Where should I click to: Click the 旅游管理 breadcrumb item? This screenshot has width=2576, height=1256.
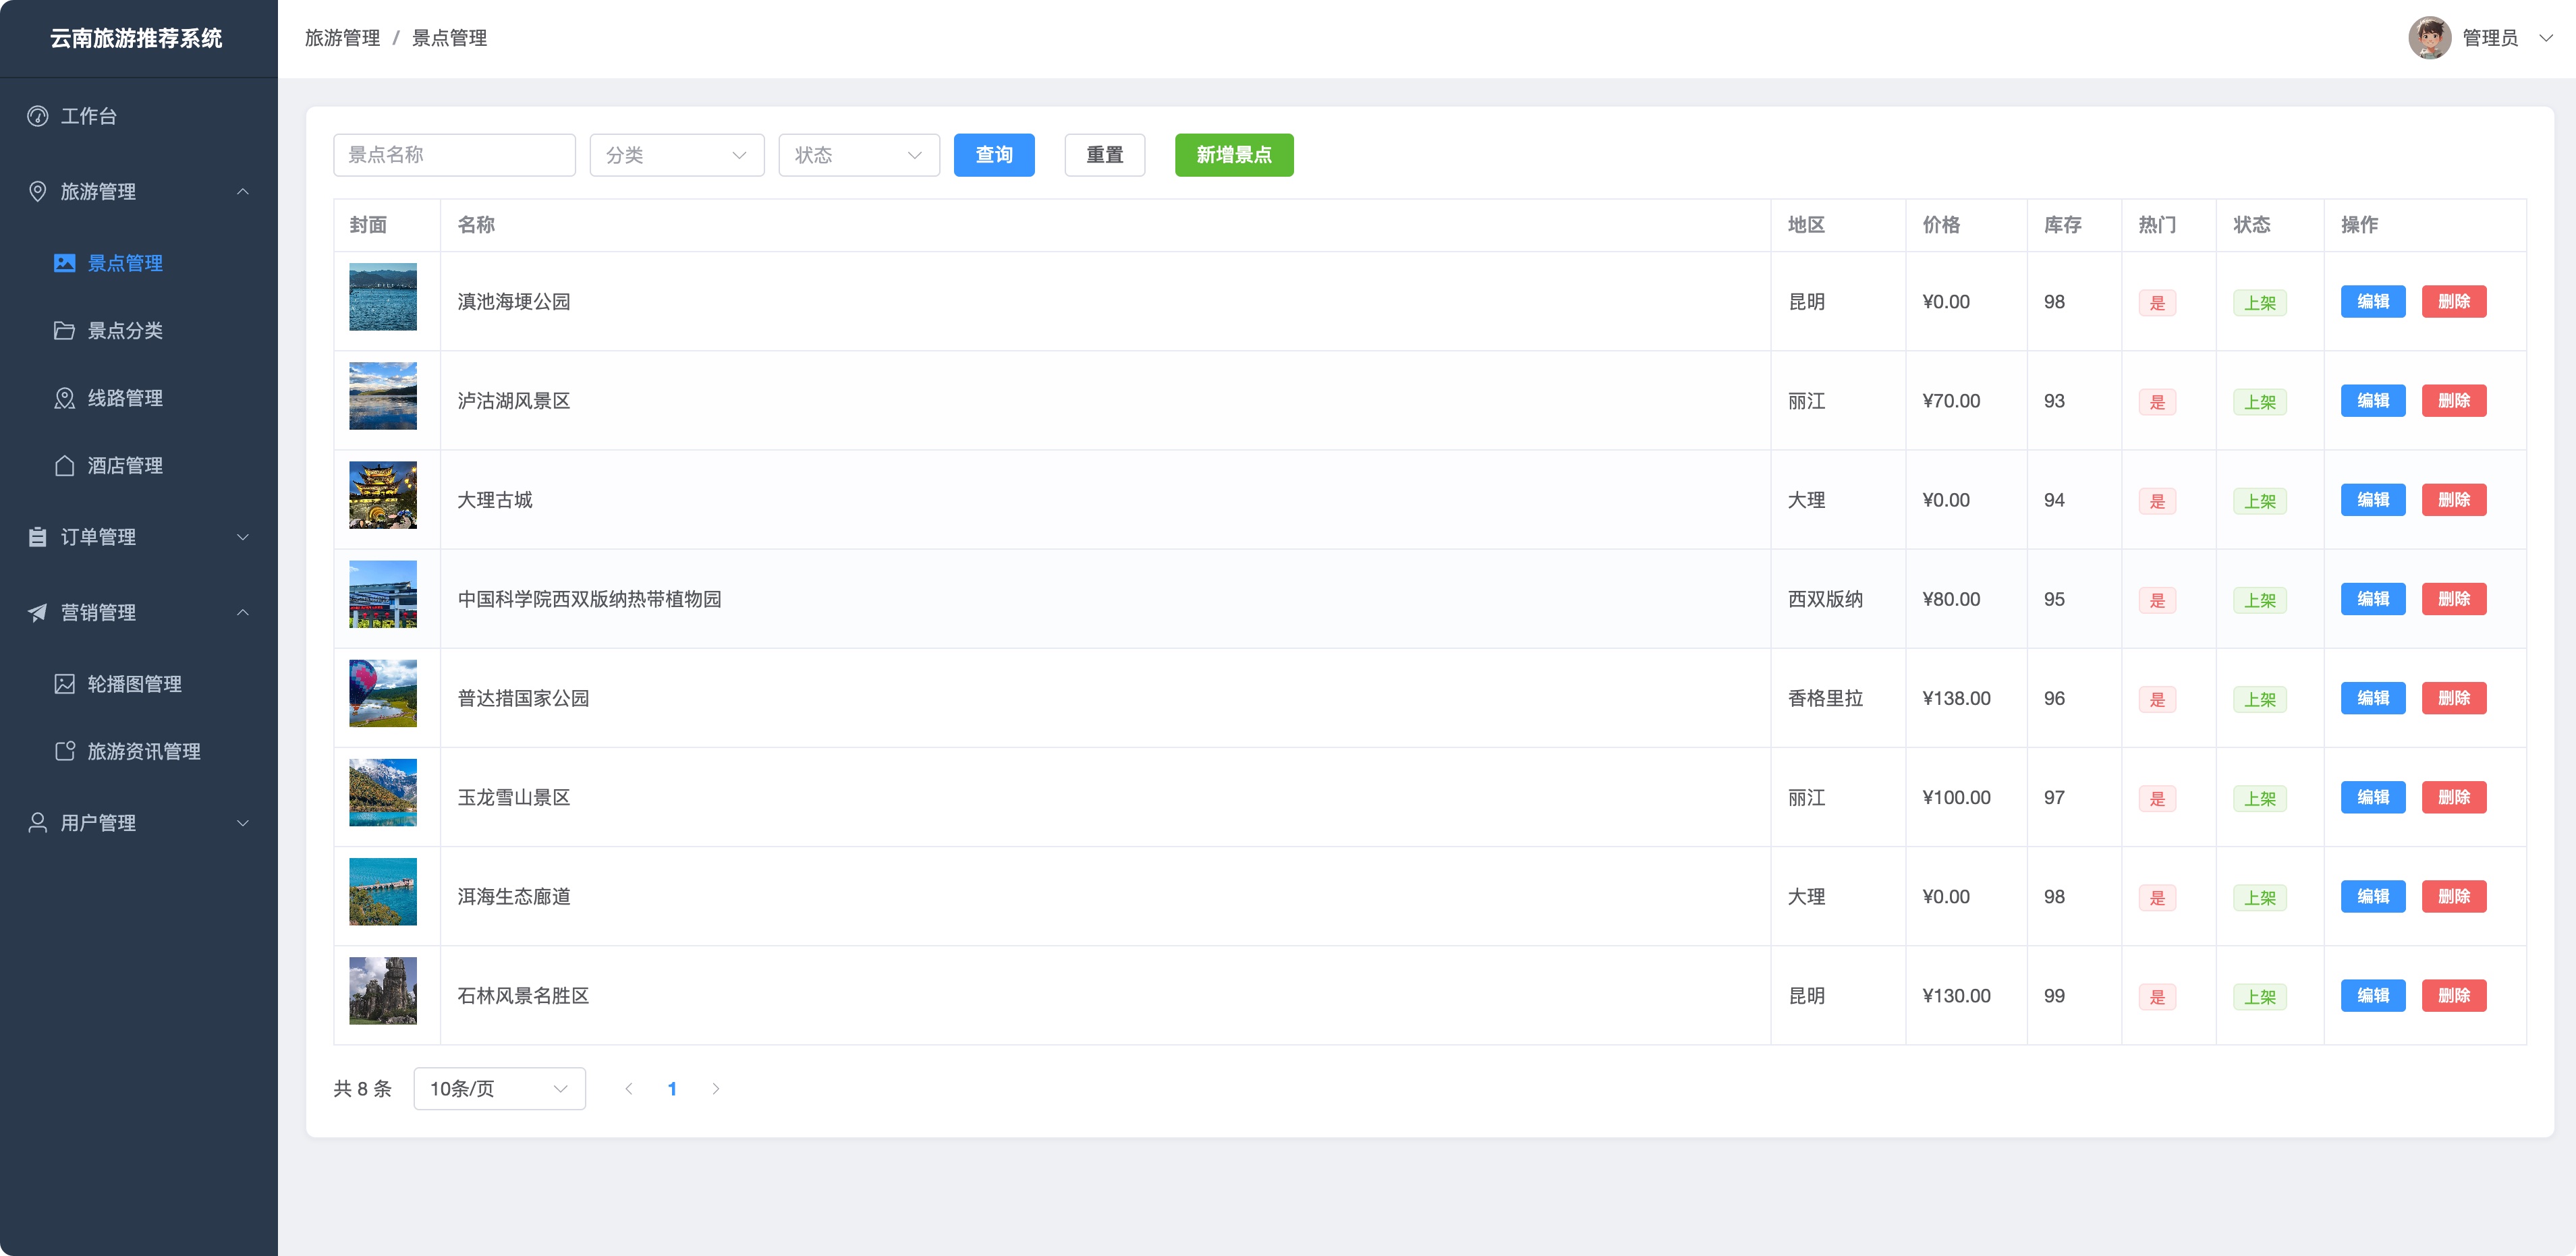(x=342, y=38)
